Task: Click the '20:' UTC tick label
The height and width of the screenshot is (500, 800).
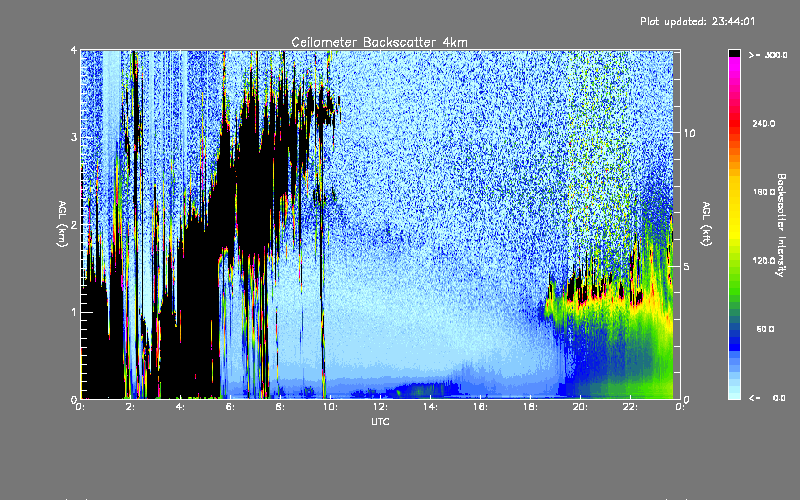Action: (x=580, y=407)
